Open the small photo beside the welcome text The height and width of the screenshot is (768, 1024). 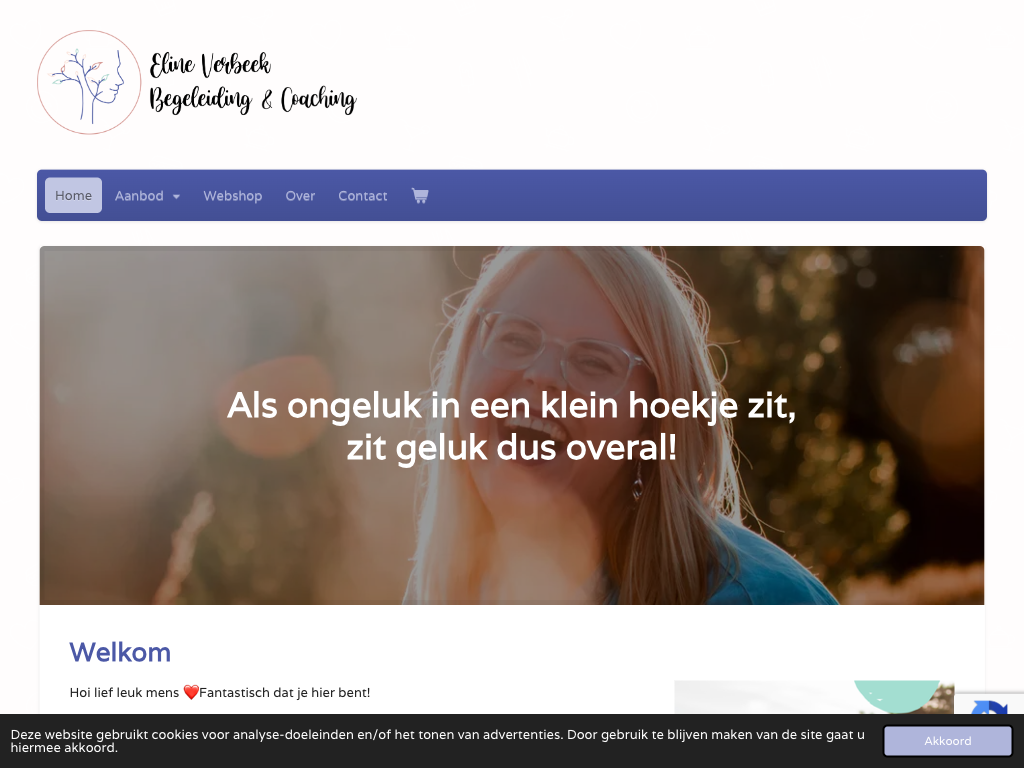click(814, 697)
